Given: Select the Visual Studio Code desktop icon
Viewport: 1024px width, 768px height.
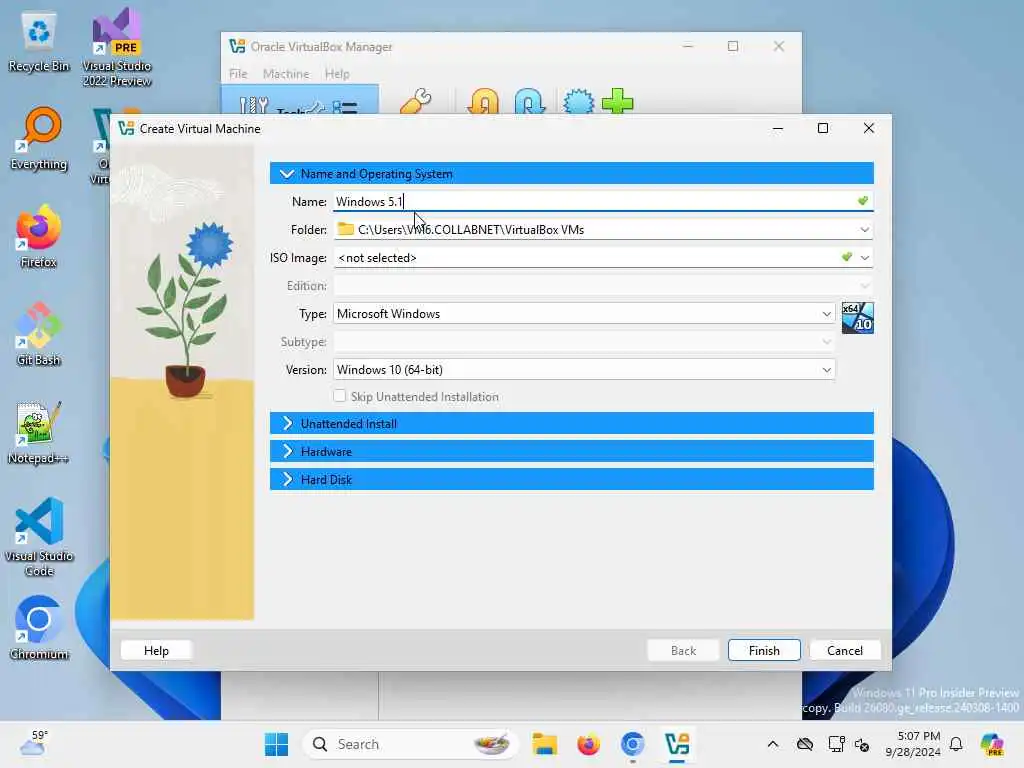Looking at the screenshot, I should pos(39,537).
